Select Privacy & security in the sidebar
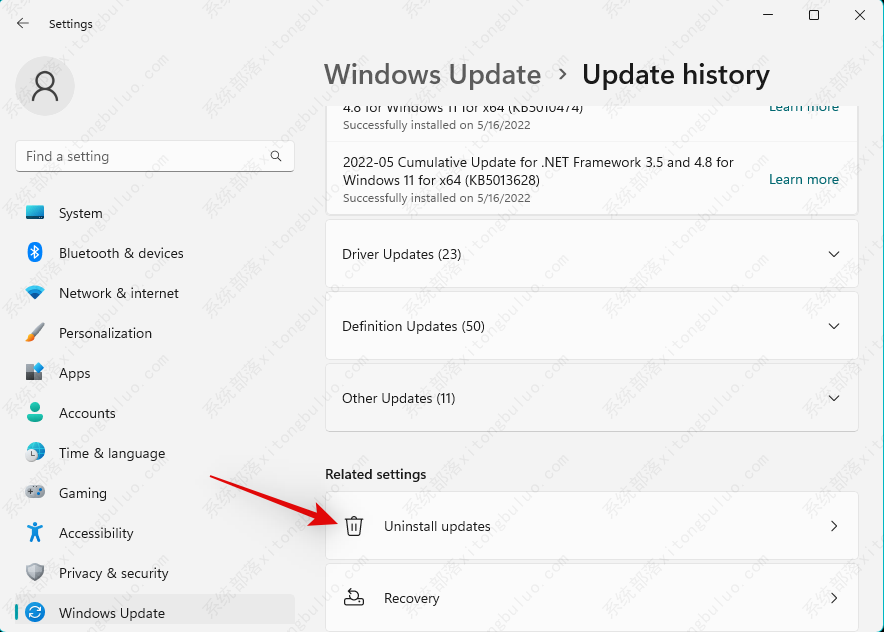Viewport: 884px width, 632px height. tap(113, 573)
